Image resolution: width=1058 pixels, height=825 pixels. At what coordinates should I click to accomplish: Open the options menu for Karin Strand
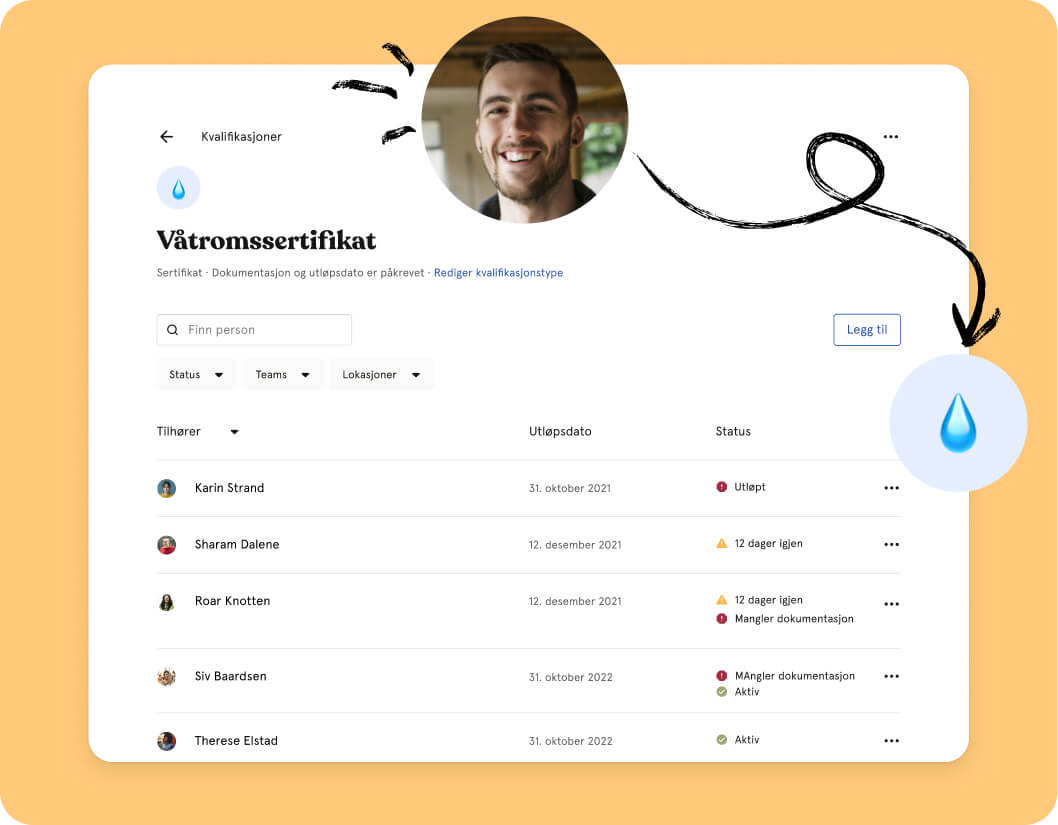pos(891,488)
